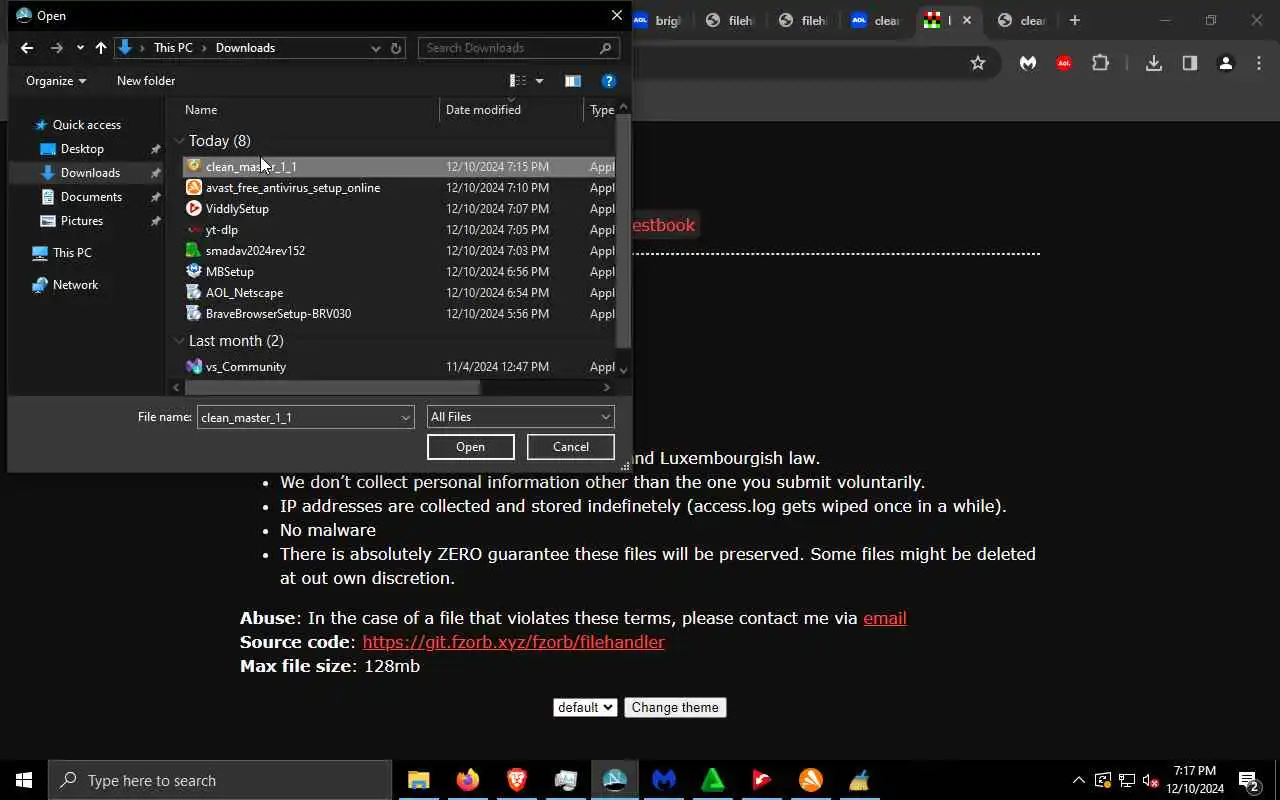Viewport: 1280px width, 800px height.
Task: Refresh the Downloads folder listing
Action: (396, 48)
